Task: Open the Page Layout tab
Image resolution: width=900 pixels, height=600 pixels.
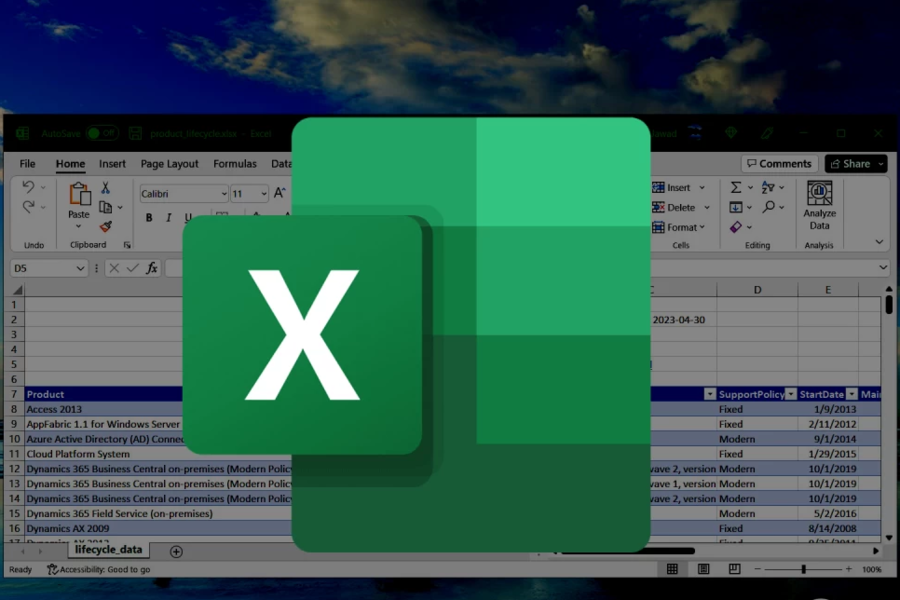Action: [169, 164]
